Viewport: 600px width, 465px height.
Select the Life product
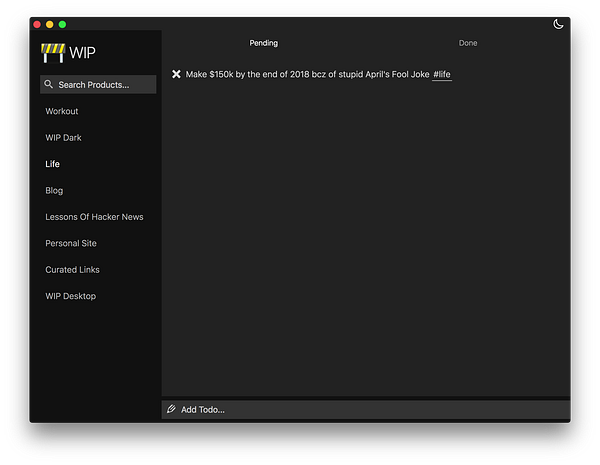(x=53, y=164)
